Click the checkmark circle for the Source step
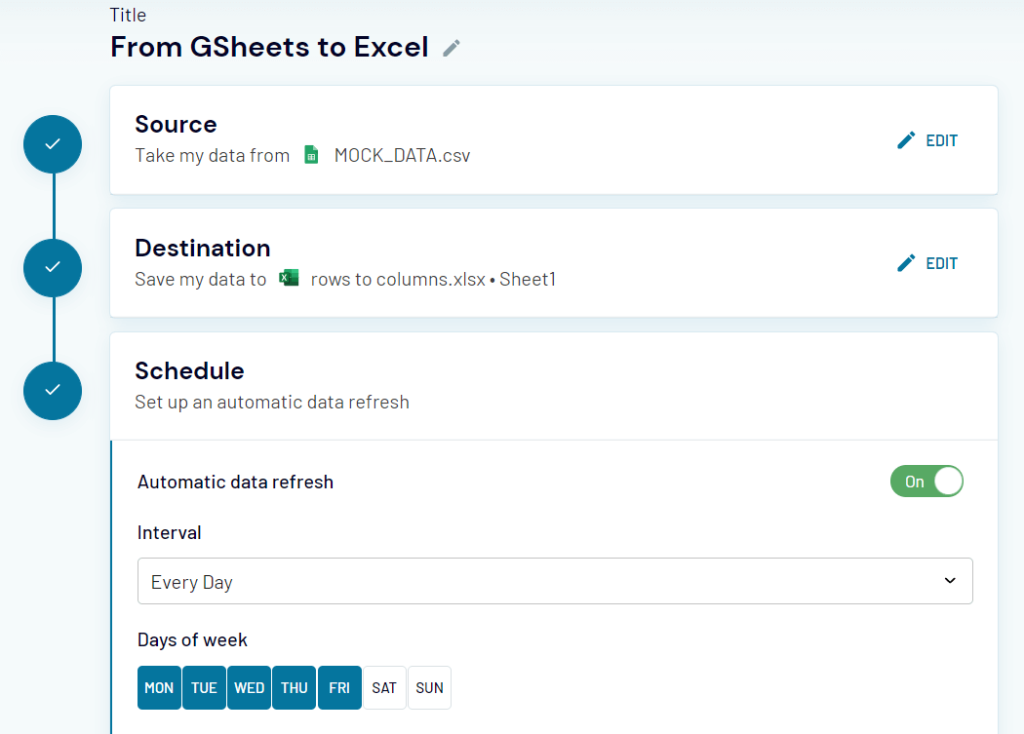 52,144
